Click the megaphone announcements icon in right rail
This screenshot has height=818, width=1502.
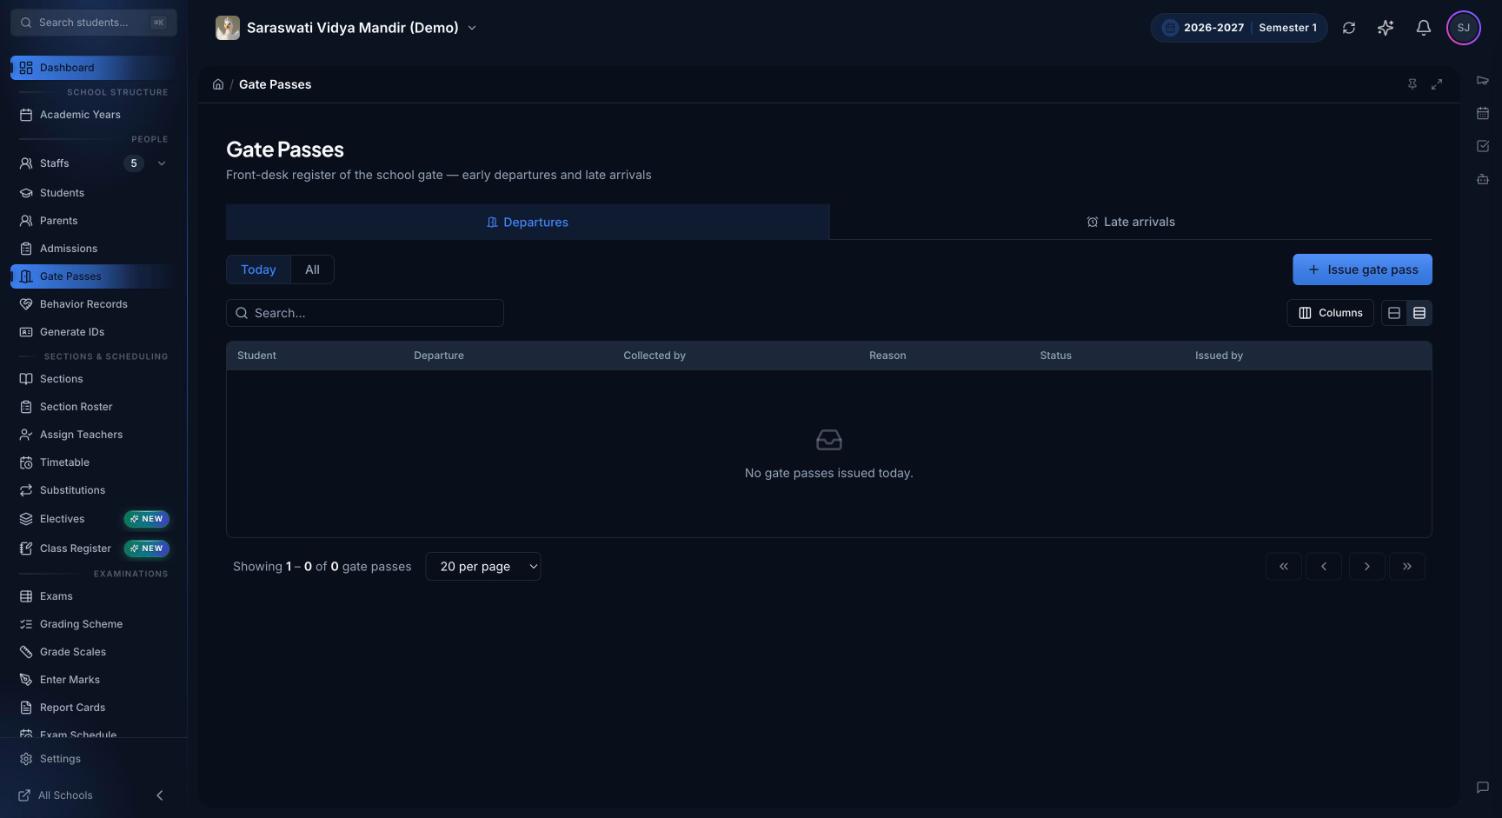click(x=1483, y=81)
